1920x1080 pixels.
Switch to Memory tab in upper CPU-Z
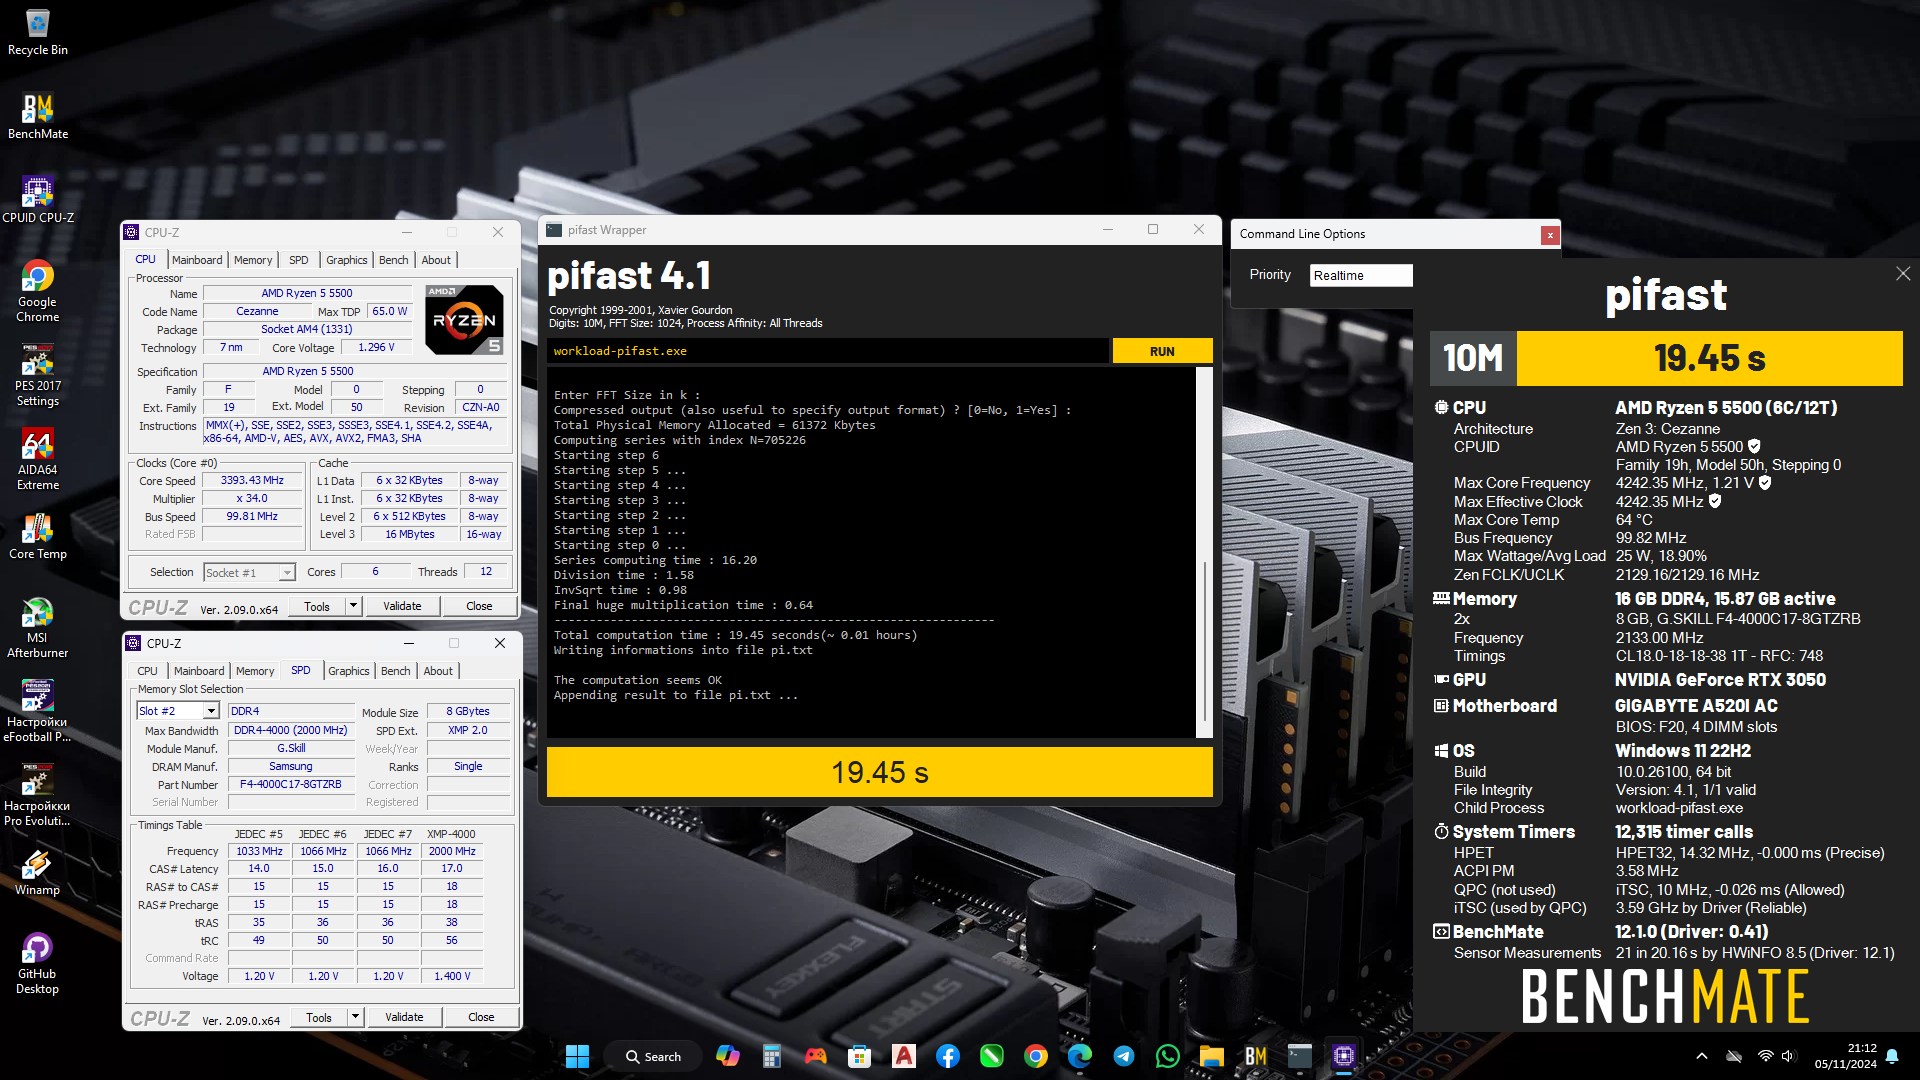[x=253, y=260]
